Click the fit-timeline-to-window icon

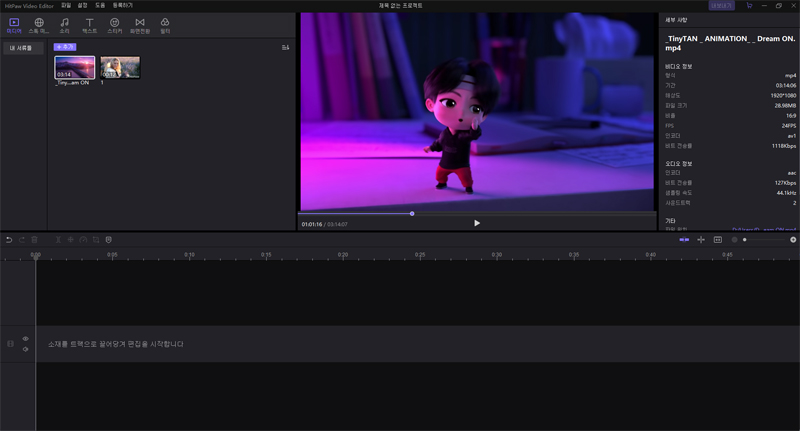[718, 240]
